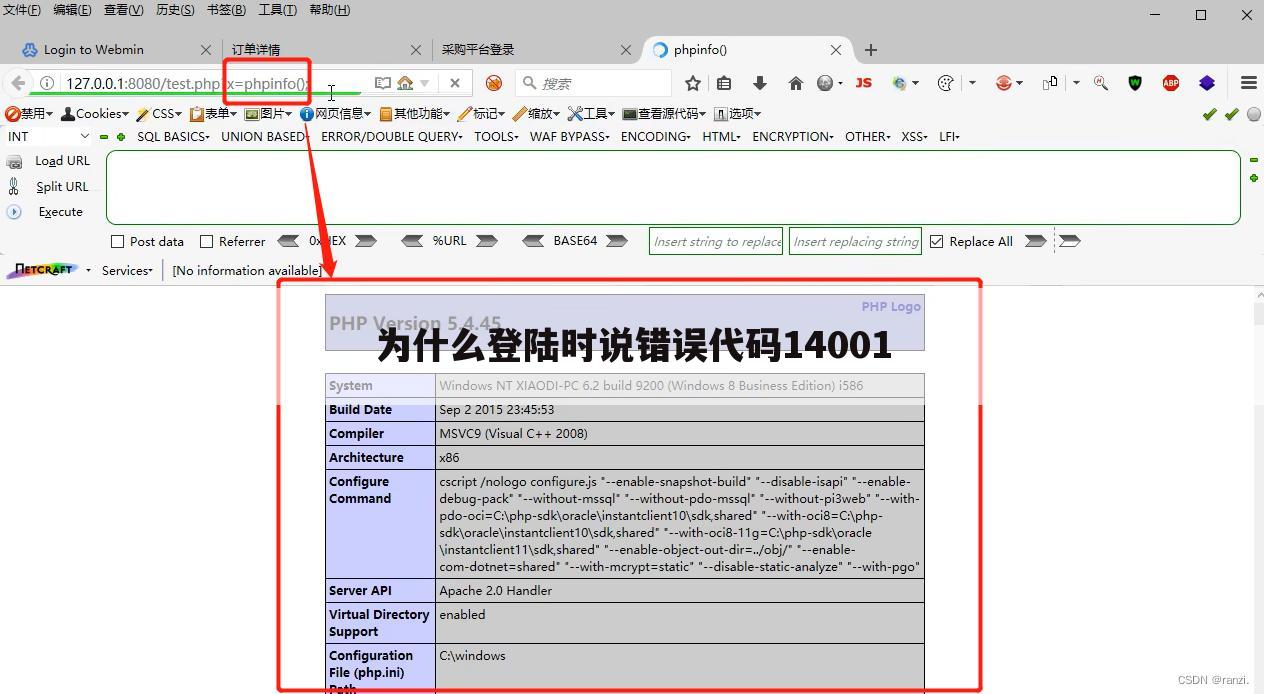
Task: Open the 文件(F) menu
Action: pos(22,10)
